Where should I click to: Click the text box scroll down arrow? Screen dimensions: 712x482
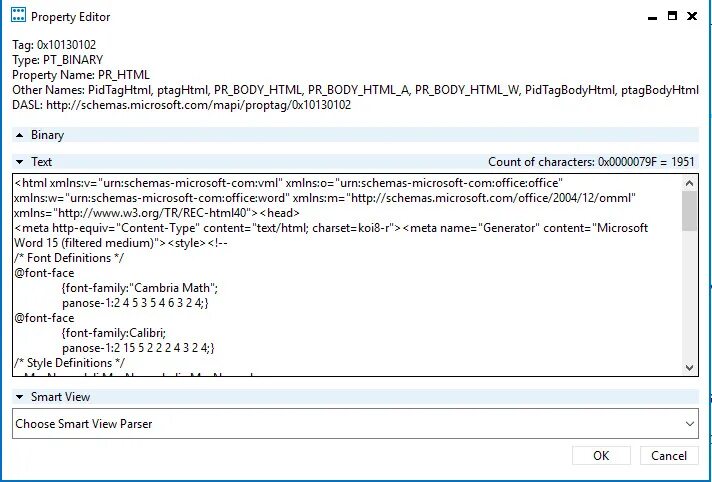(689, 368)
